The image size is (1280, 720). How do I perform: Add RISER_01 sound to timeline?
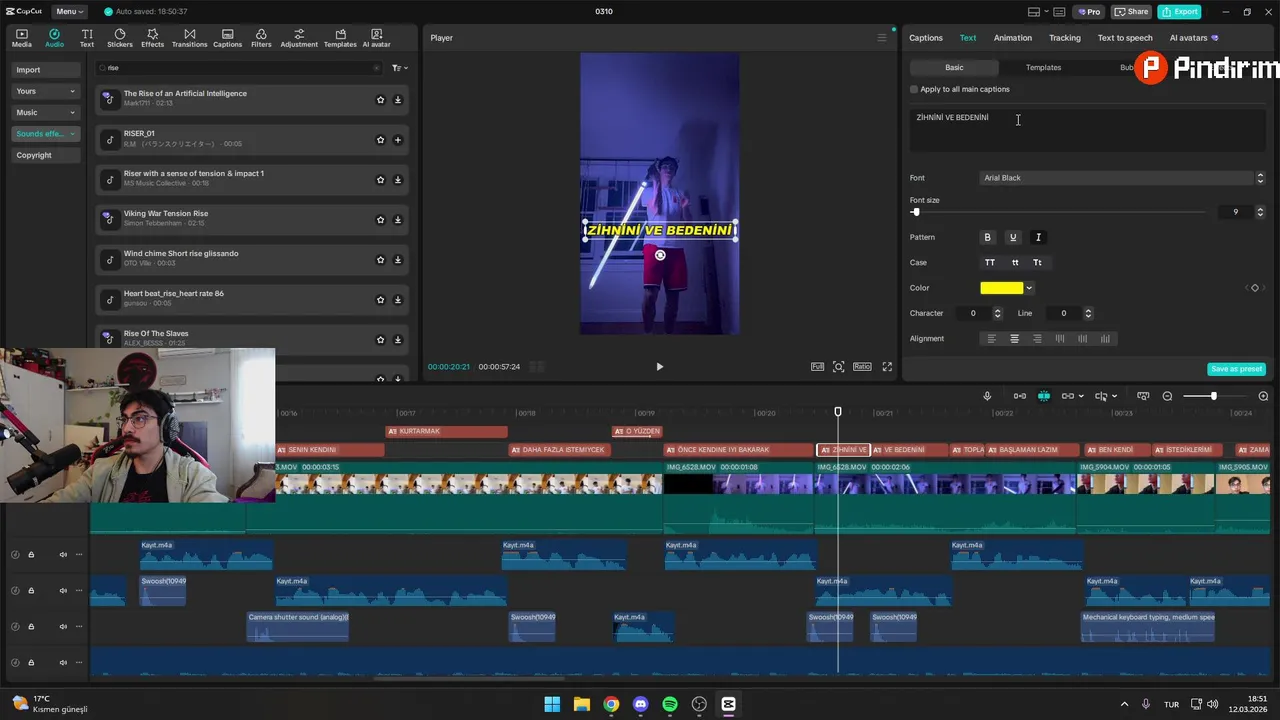tap(398, 140)
